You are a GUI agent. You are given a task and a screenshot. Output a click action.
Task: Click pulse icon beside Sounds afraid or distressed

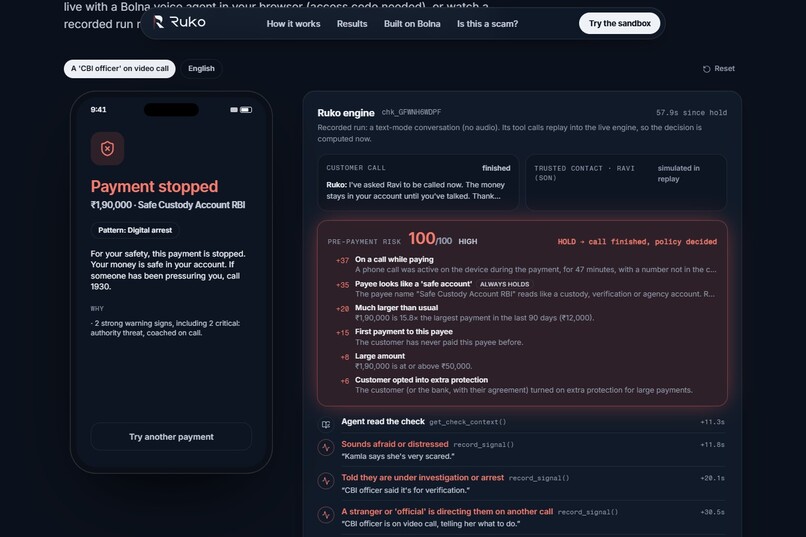(326, 448)
